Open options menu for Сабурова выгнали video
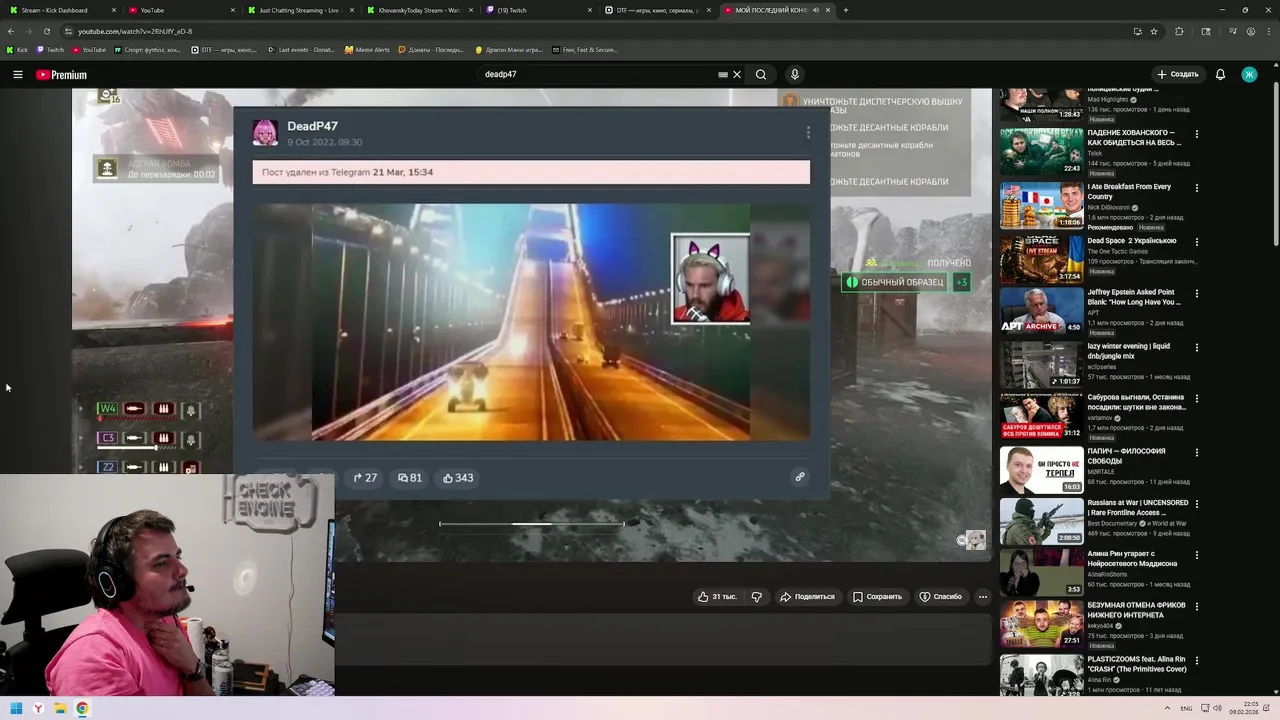Screen dimensions: 1280x720 [x=1197, y=399]
